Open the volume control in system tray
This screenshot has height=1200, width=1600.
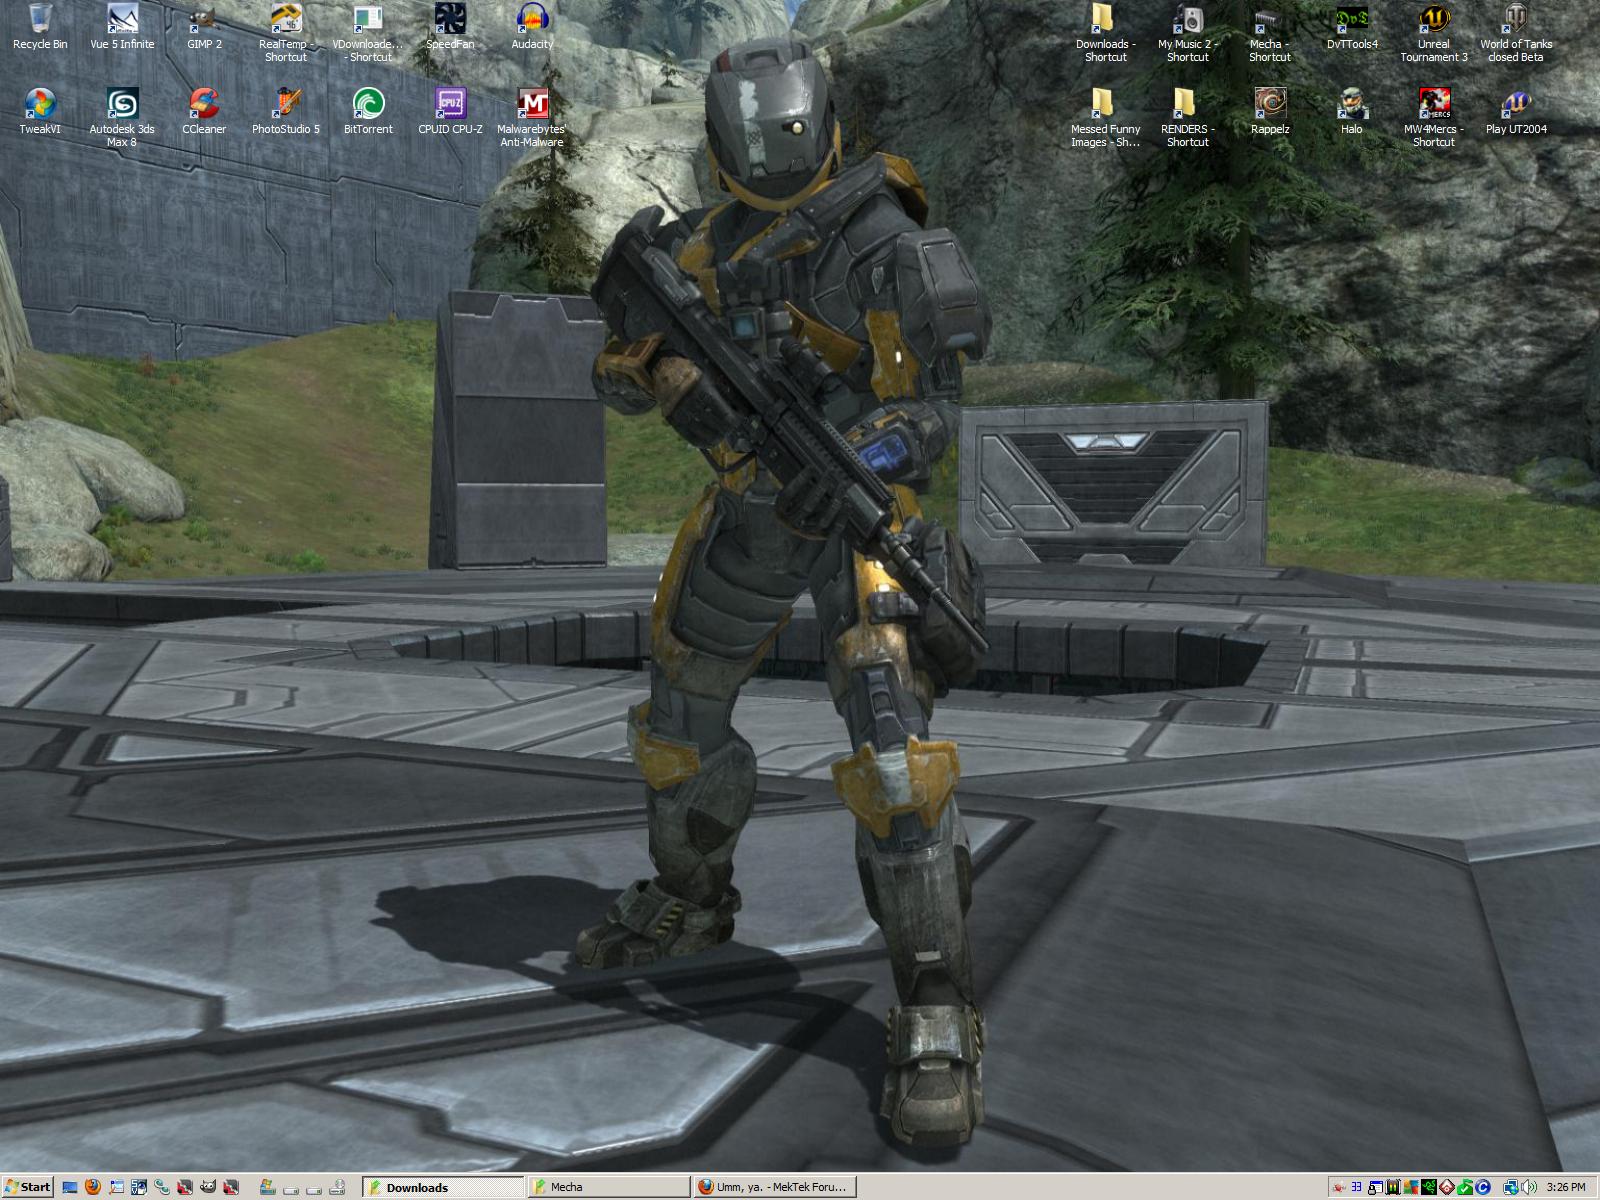pos(1528,1187)
